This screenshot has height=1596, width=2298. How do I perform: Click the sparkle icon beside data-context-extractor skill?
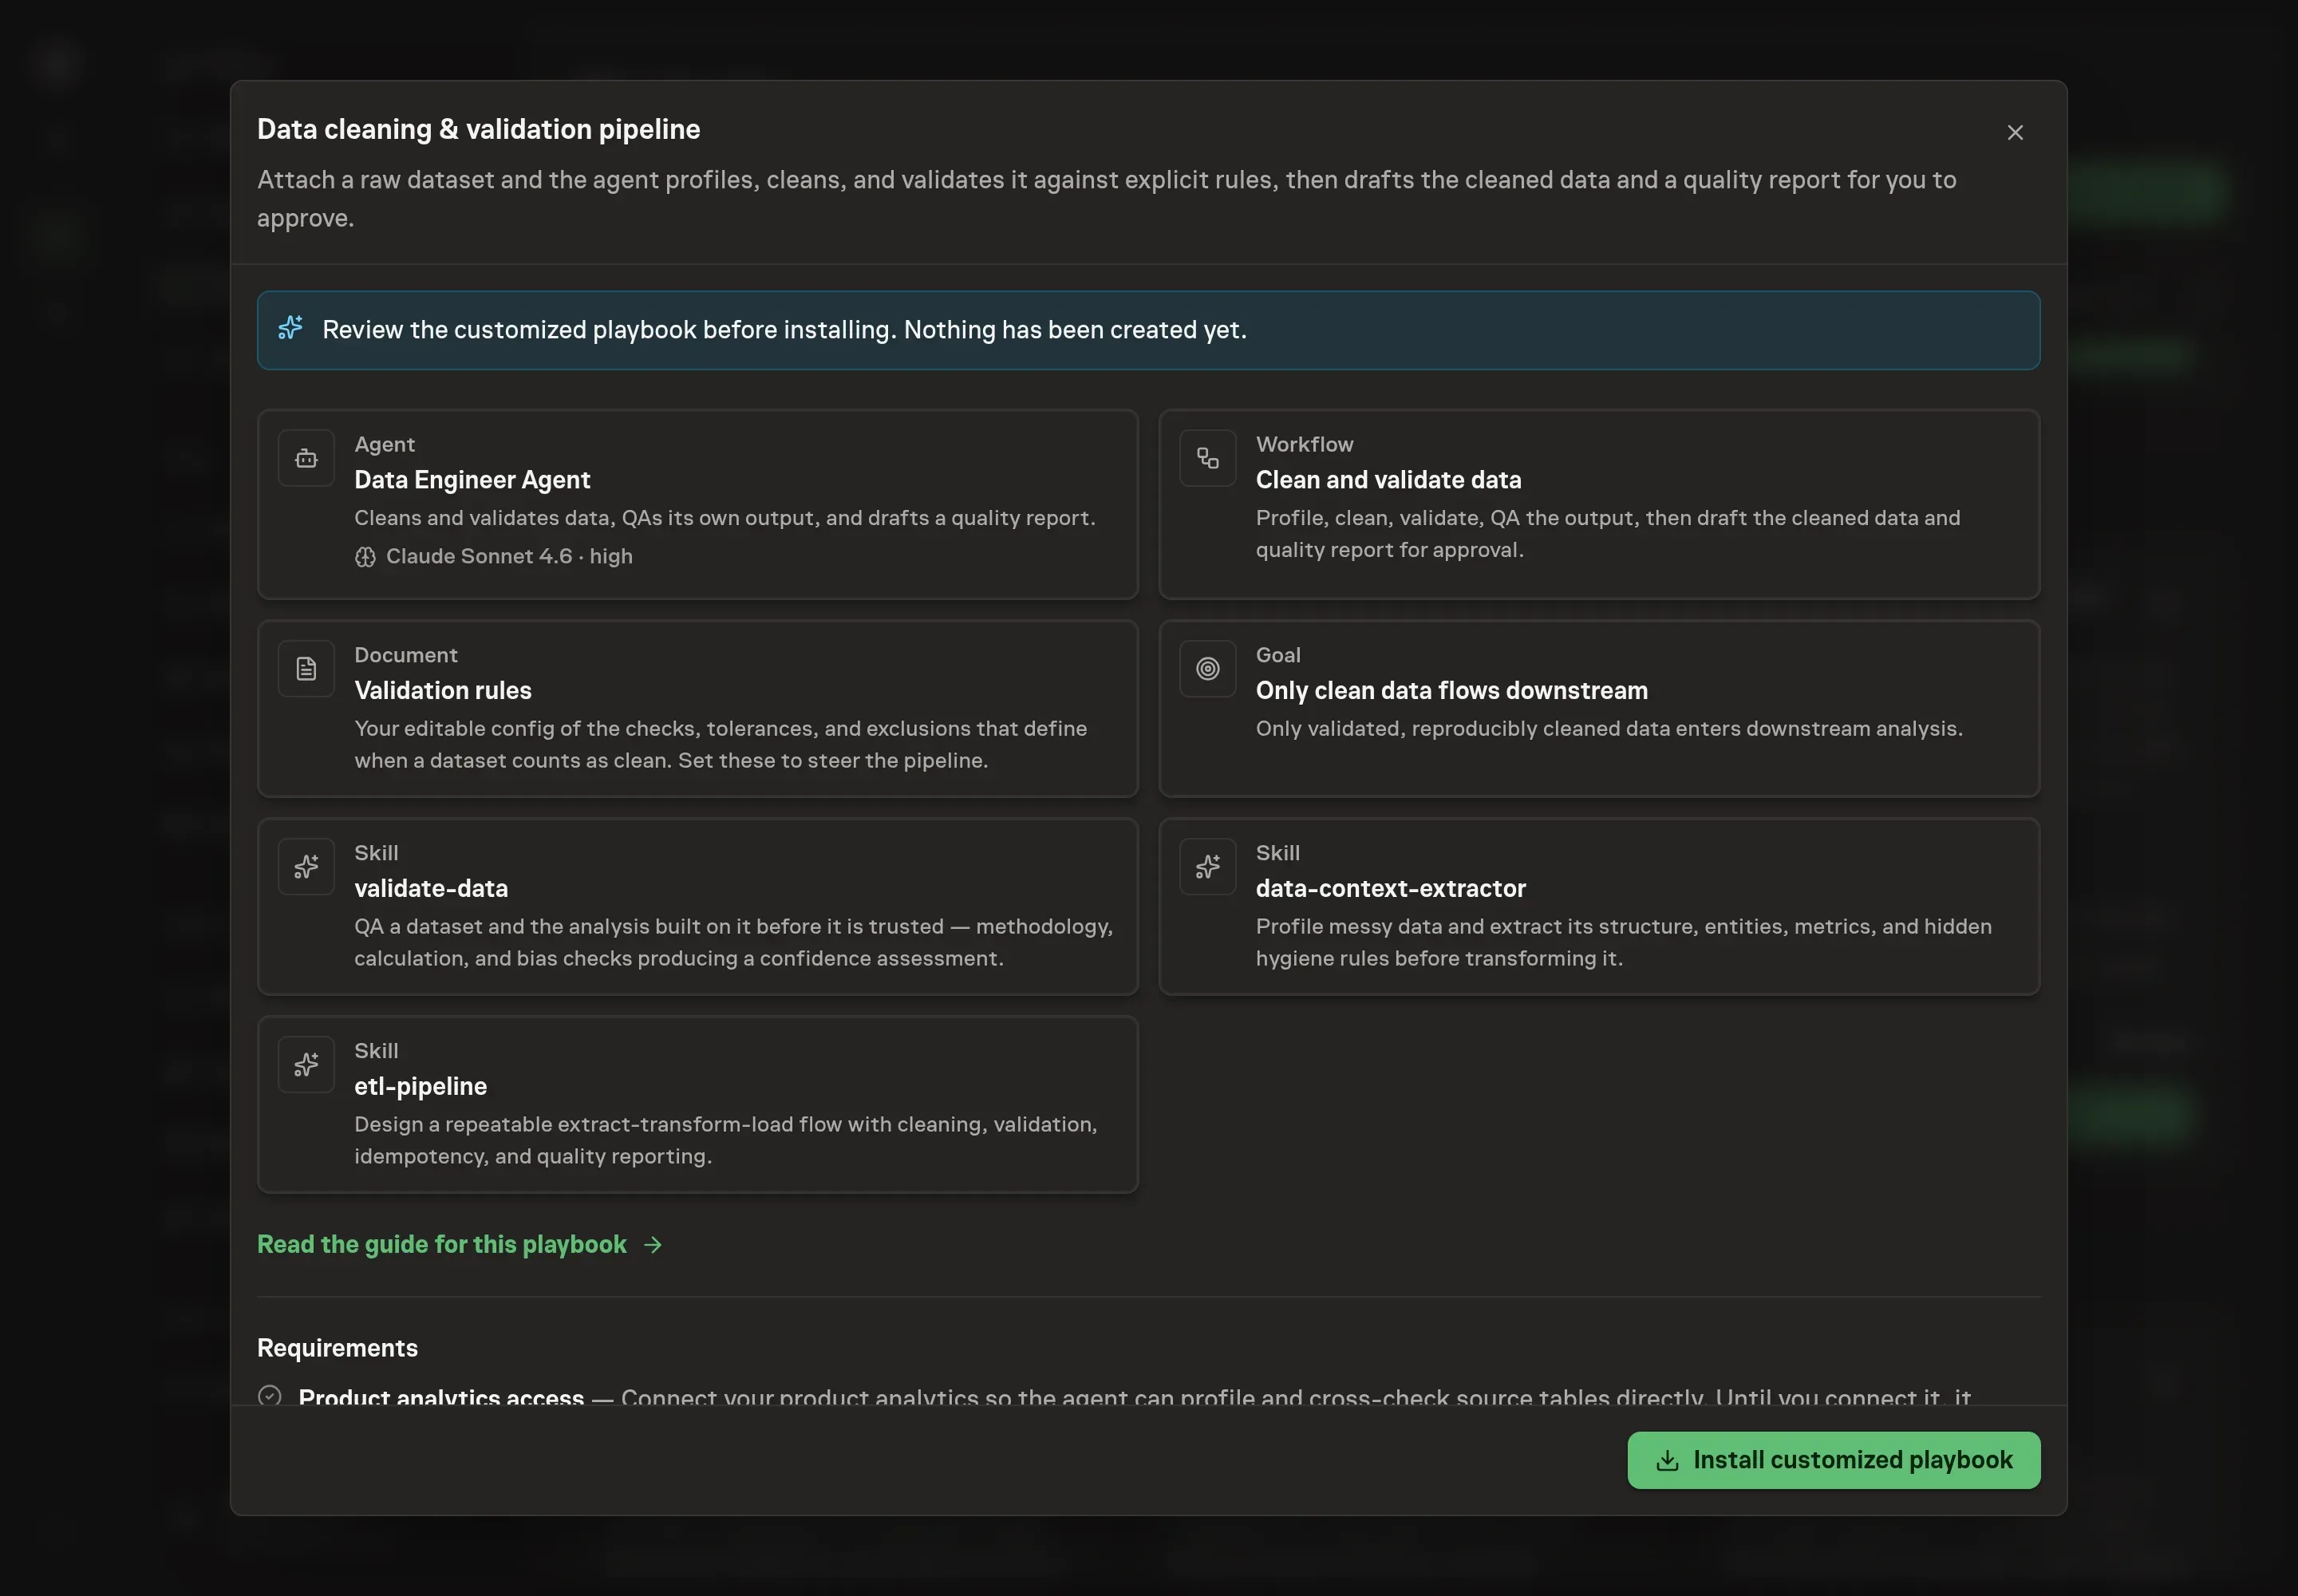pos(1207,867)
